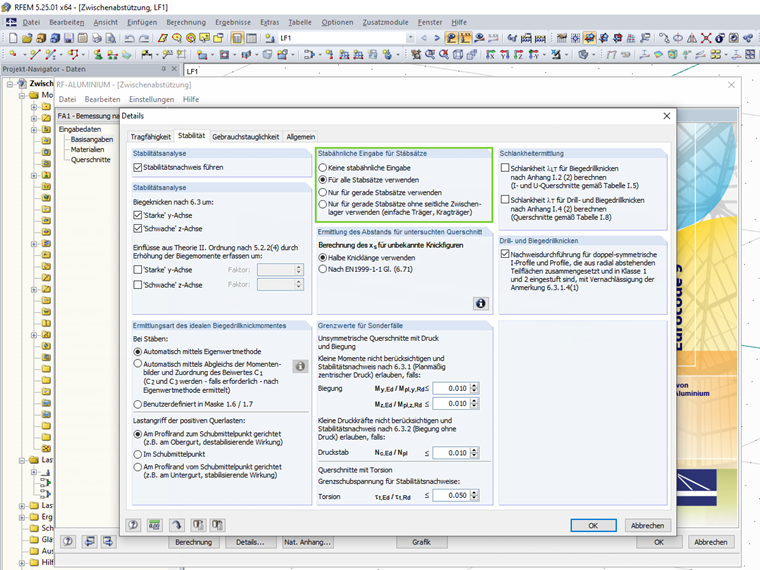The width and height of the screenshot is (760, 570).
Task: Click the zoom magnifier with X icon
Action: (443, 55)
